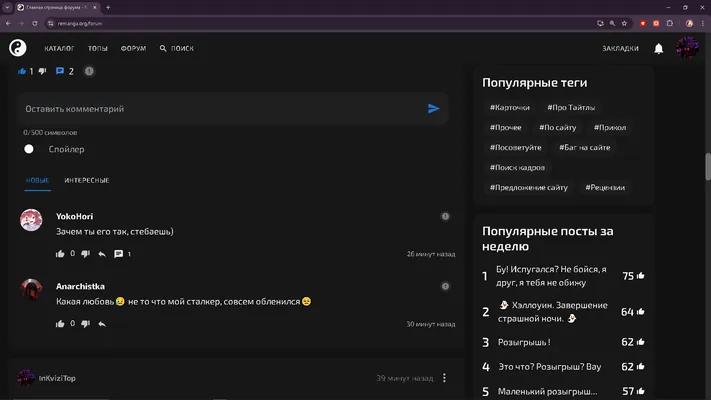Viewport: 711px width, 400px height.
Task: Open popular post 'Хэллоуин. Завершение страшной ночи'
Action: coord(553,312)
